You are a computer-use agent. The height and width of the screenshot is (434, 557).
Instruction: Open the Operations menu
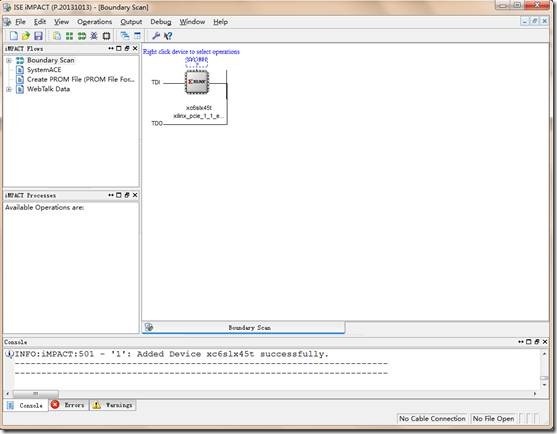coord(94,22)
